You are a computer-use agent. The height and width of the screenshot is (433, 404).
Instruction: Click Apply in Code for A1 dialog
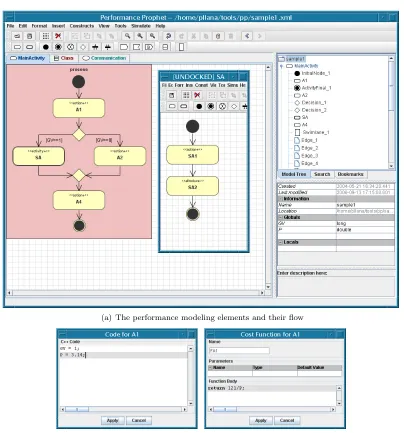112,420
